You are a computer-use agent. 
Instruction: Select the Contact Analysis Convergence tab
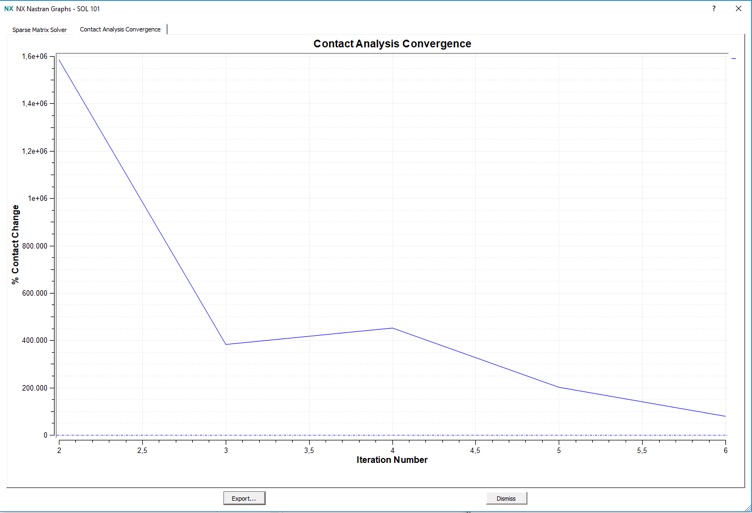[x=120, y=30]
